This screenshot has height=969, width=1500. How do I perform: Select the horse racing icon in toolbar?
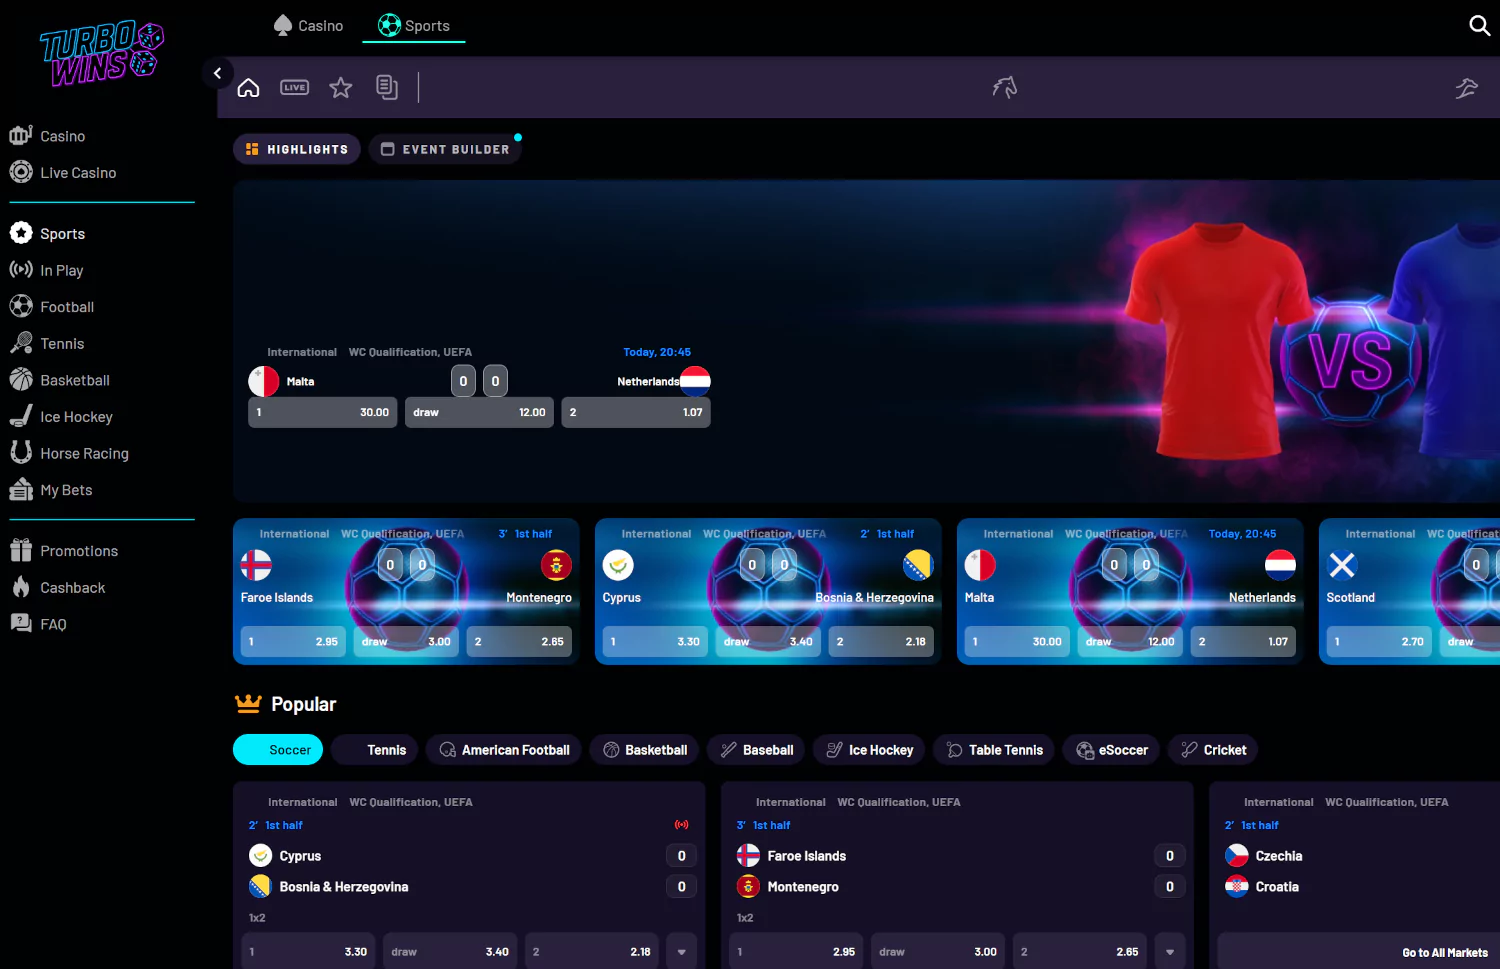coord(1005,88)
